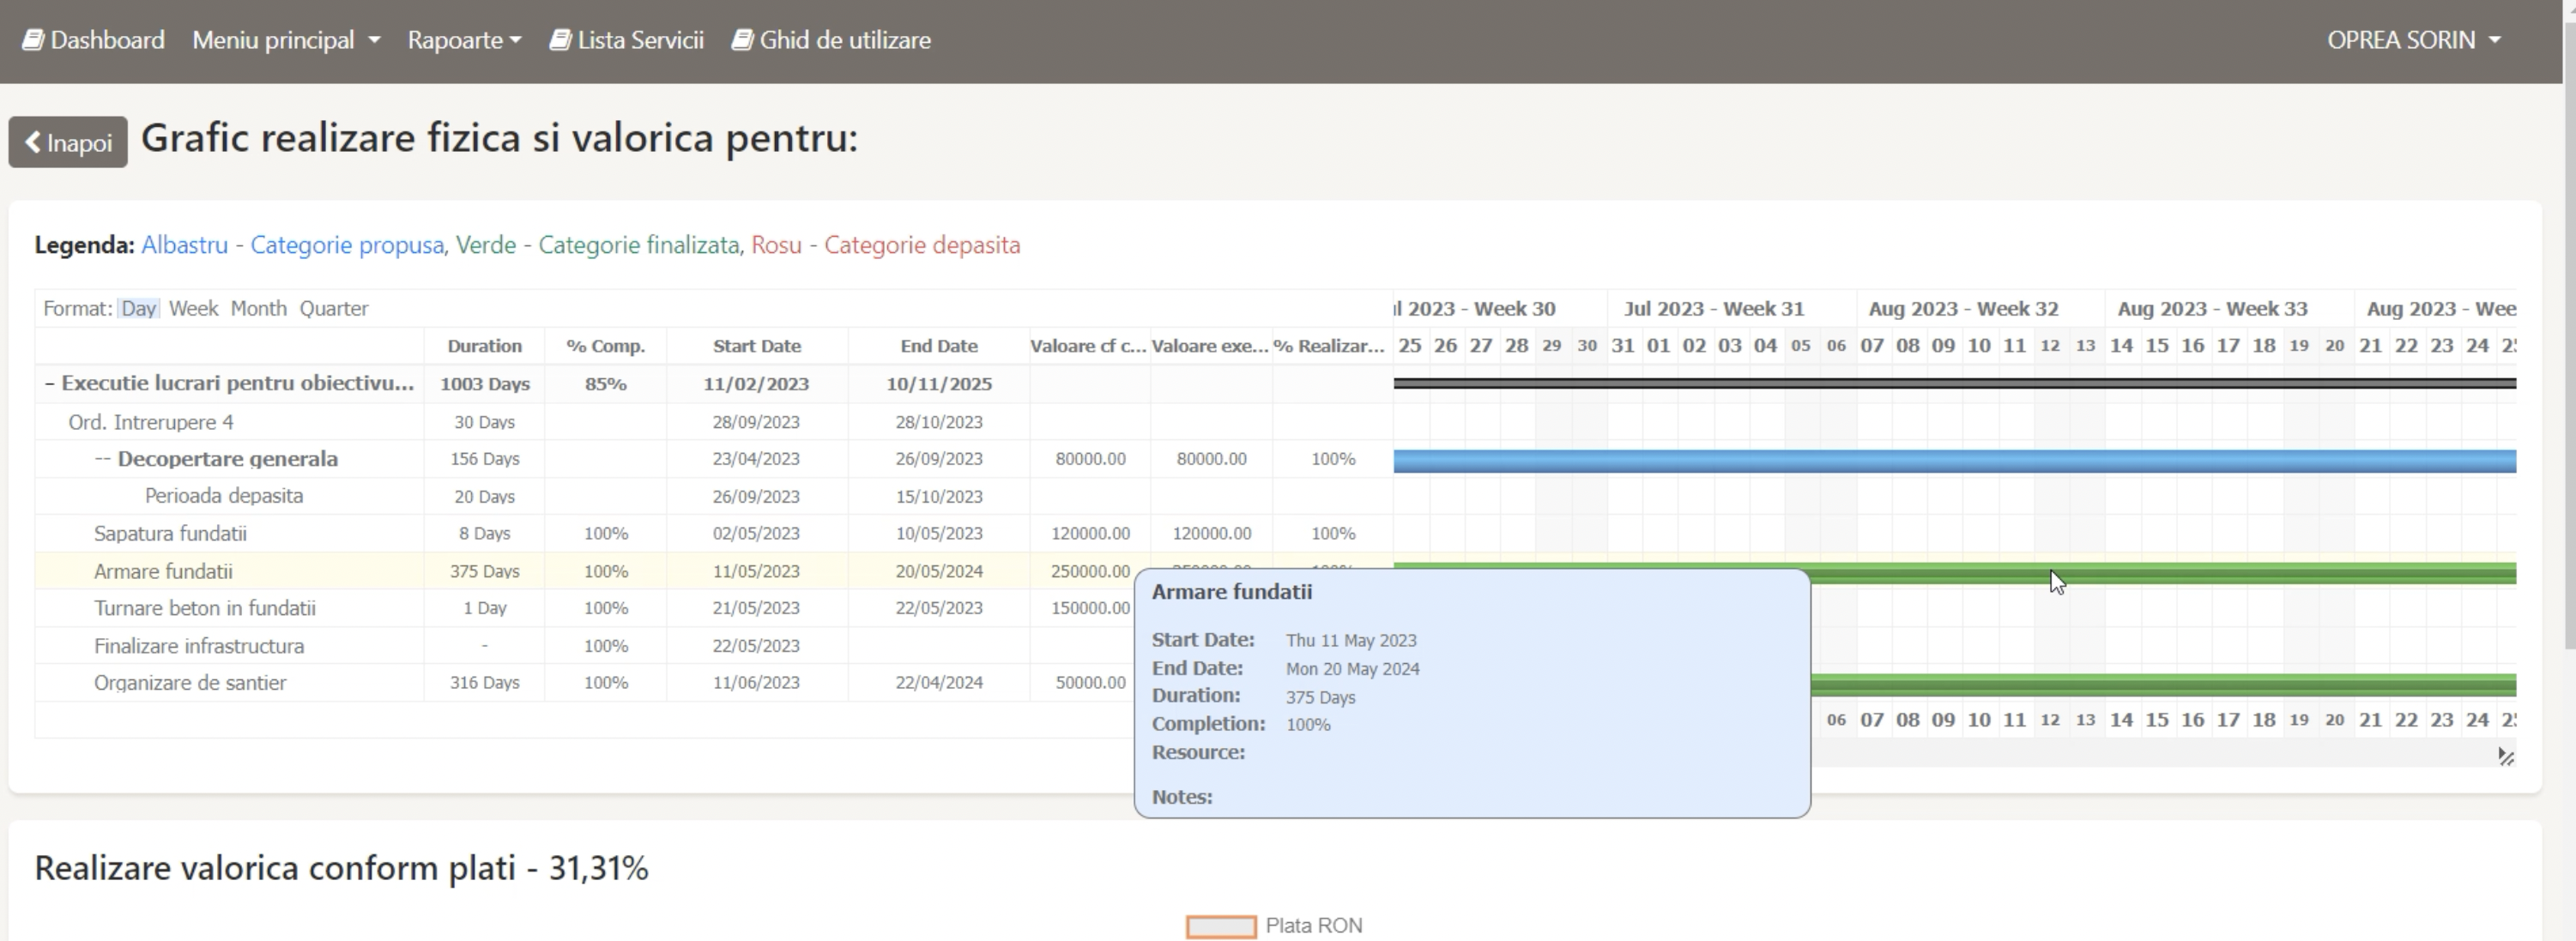Click the Lista Servicii book icon
2576x941 pixels.
560,40
